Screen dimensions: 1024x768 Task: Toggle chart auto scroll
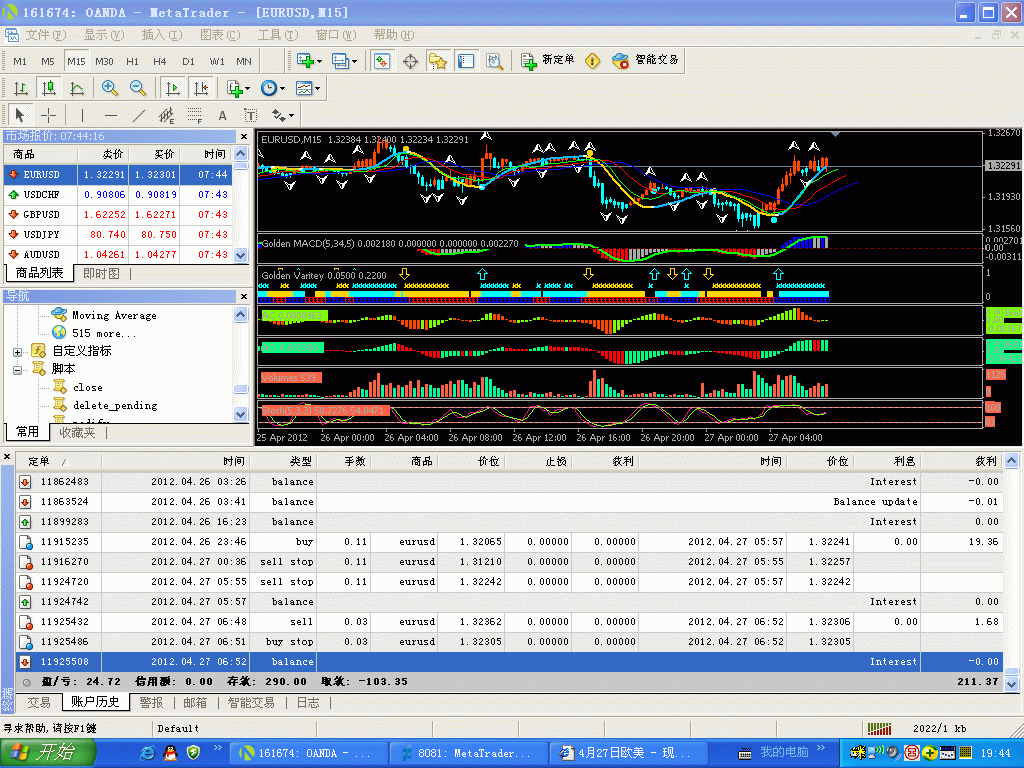[x=172, y=88]
